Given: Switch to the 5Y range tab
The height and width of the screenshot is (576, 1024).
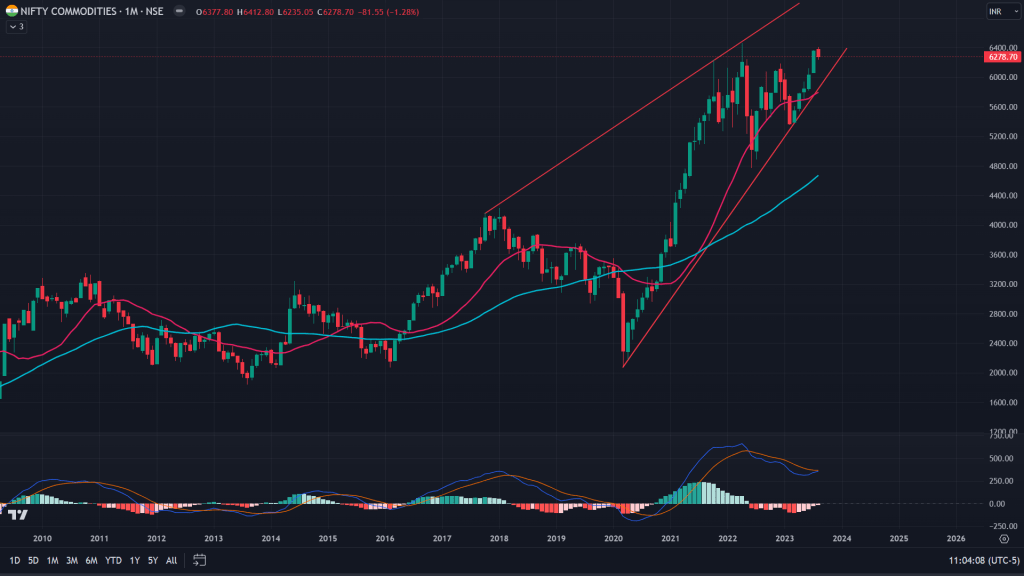Looking at the screenshot, I should [x=152, y=561].
